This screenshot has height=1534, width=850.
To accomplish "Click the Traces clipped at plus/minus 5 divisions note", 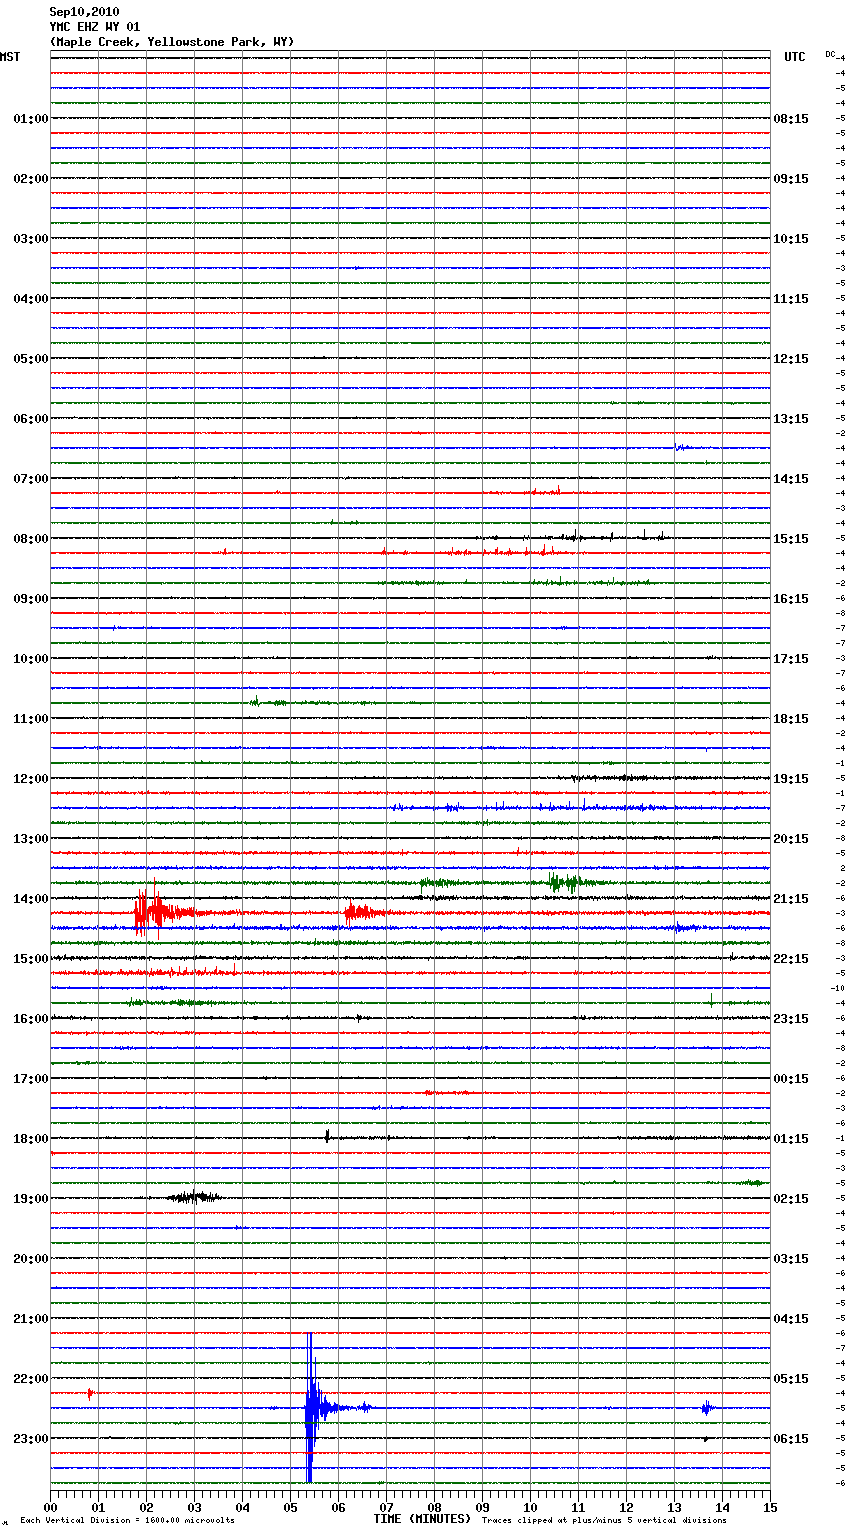I will (x=604, y=1521).
